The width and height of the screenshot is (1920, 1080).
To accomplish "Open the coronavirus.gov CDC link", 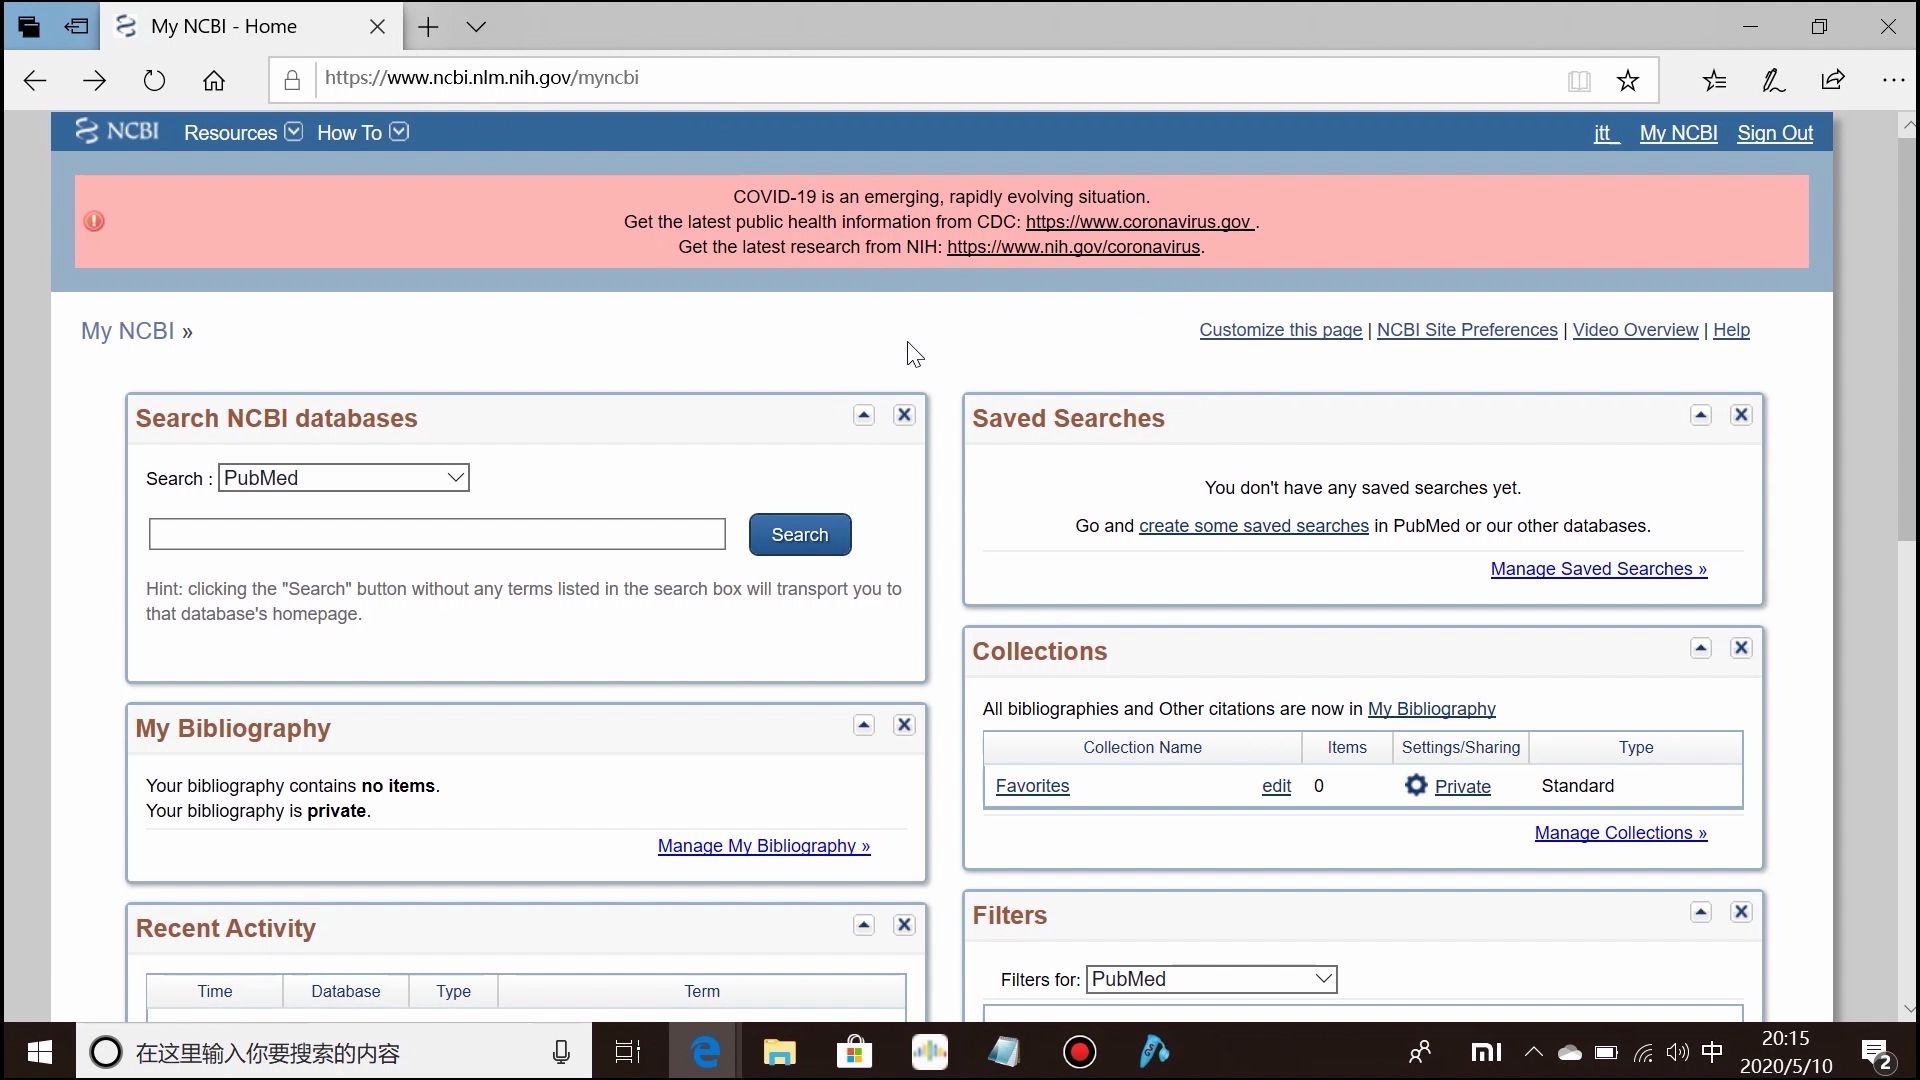I will [1140, 222].
